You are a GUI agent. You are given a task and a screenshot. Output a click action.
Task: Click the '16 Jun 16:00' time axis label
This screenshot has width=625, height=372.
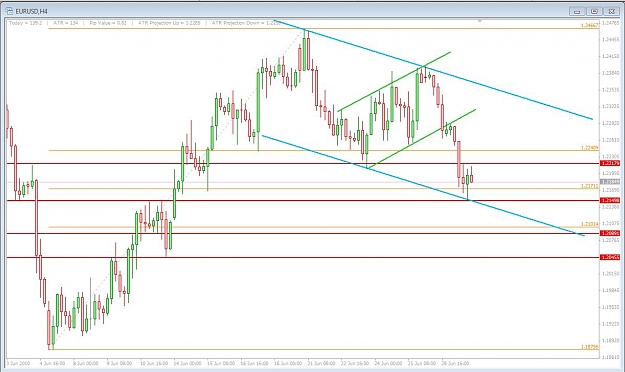tap(254, 364)
